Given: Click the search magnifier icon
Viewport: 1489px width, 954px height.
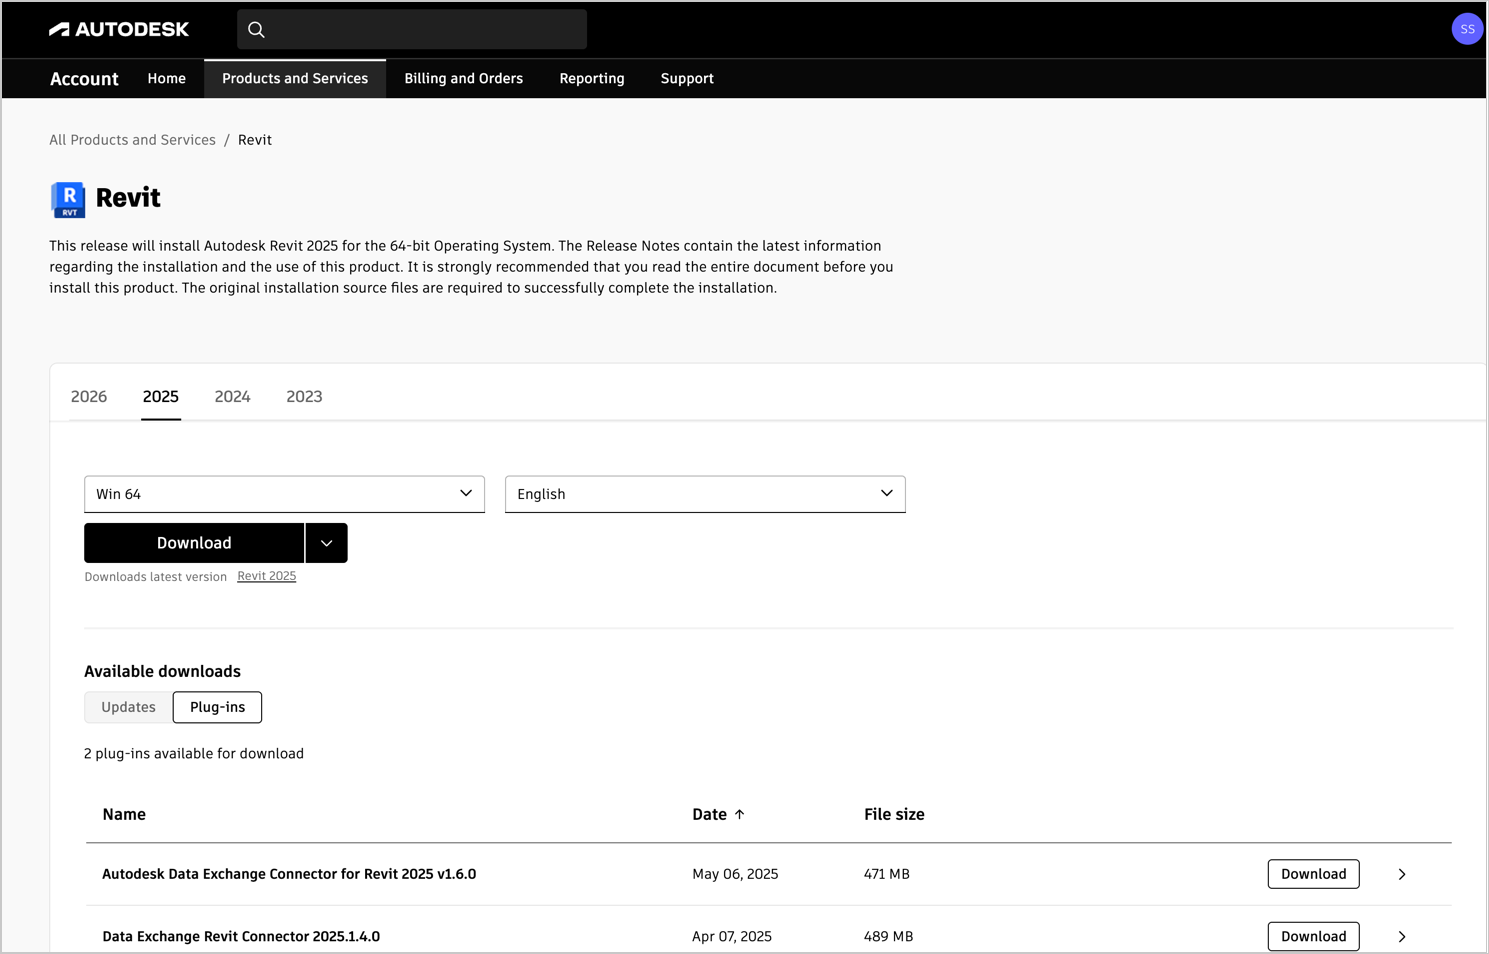Looking at the screenshot, I should [257, 30].
